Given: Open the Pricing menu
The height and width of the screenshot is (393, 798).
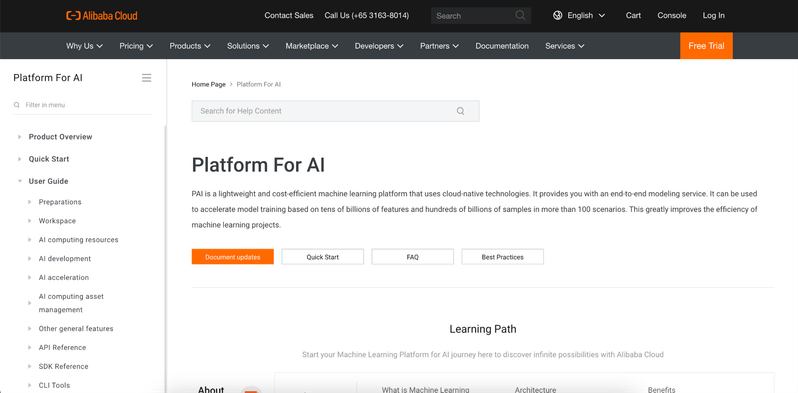Looking at the screenshot, I should point(136,46).
